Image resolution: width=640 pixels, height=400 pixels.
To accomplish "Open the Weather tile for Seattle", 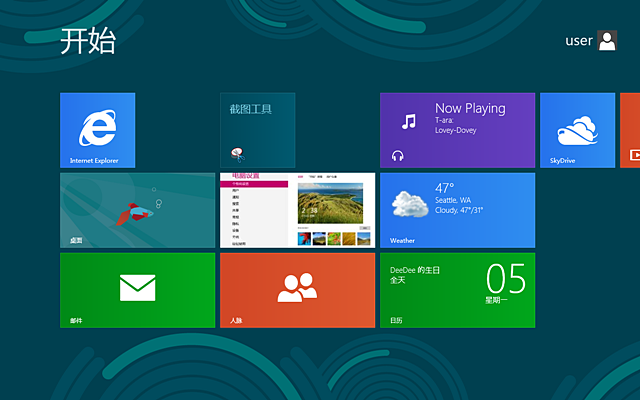I will [x=458, y=210].
